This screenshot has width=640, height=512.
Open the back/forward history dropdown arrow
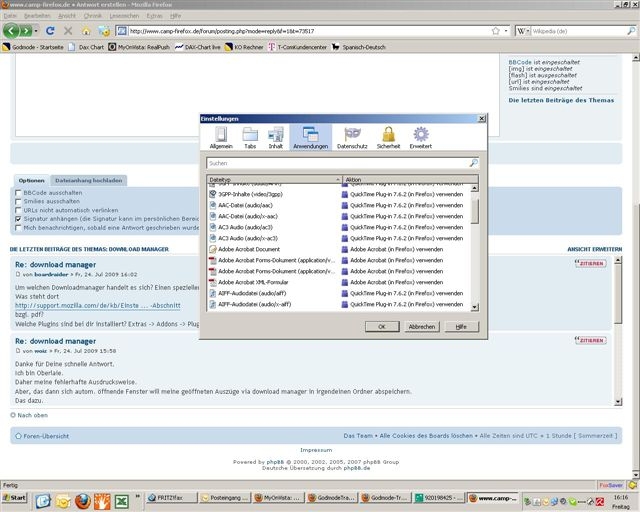[37, 31]
